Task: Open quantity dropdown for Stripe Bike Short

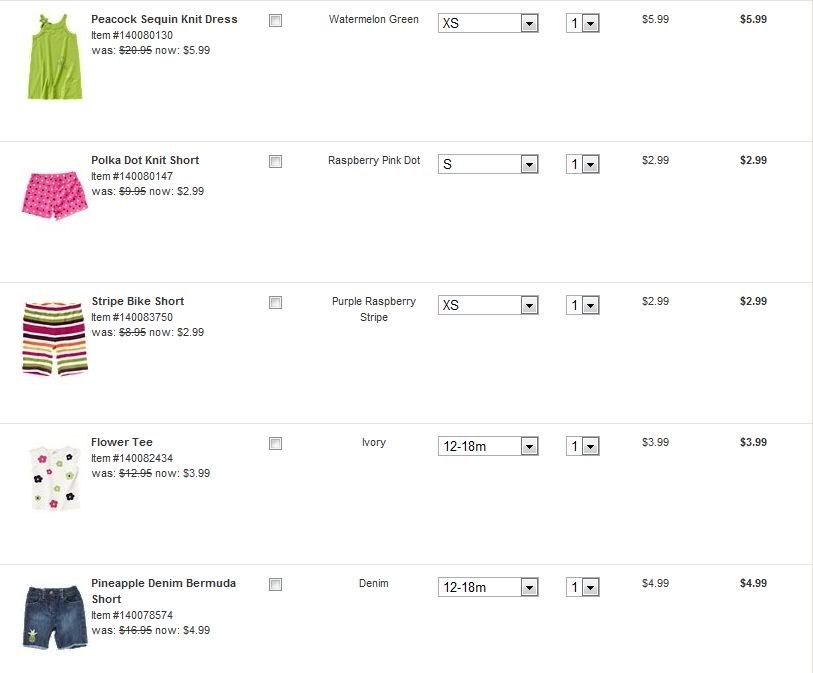Action: (582, 305)
